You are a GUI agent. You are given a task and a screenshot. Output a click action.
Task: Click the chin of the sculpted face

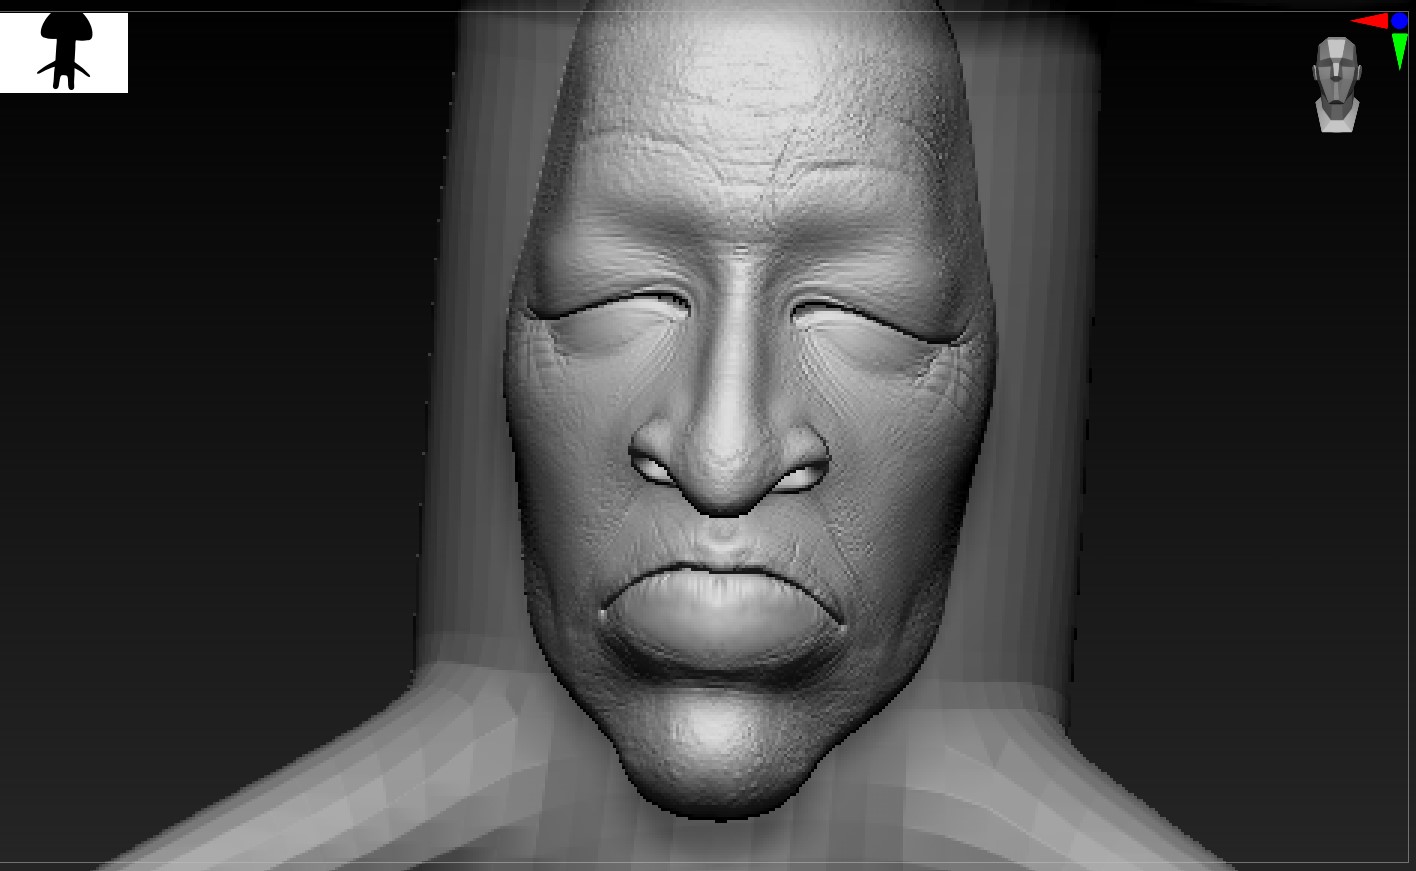(x=712, y=745)
